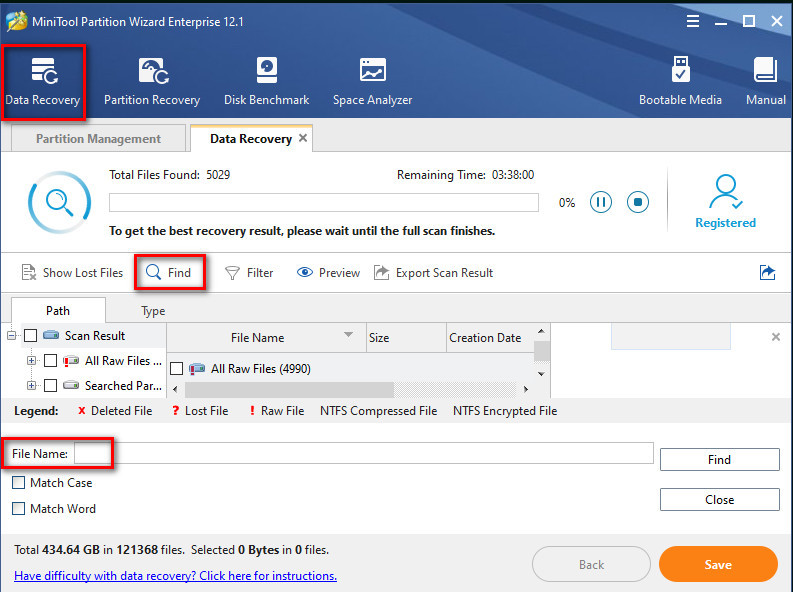Switch to the Type tab

tap(153, 311)
